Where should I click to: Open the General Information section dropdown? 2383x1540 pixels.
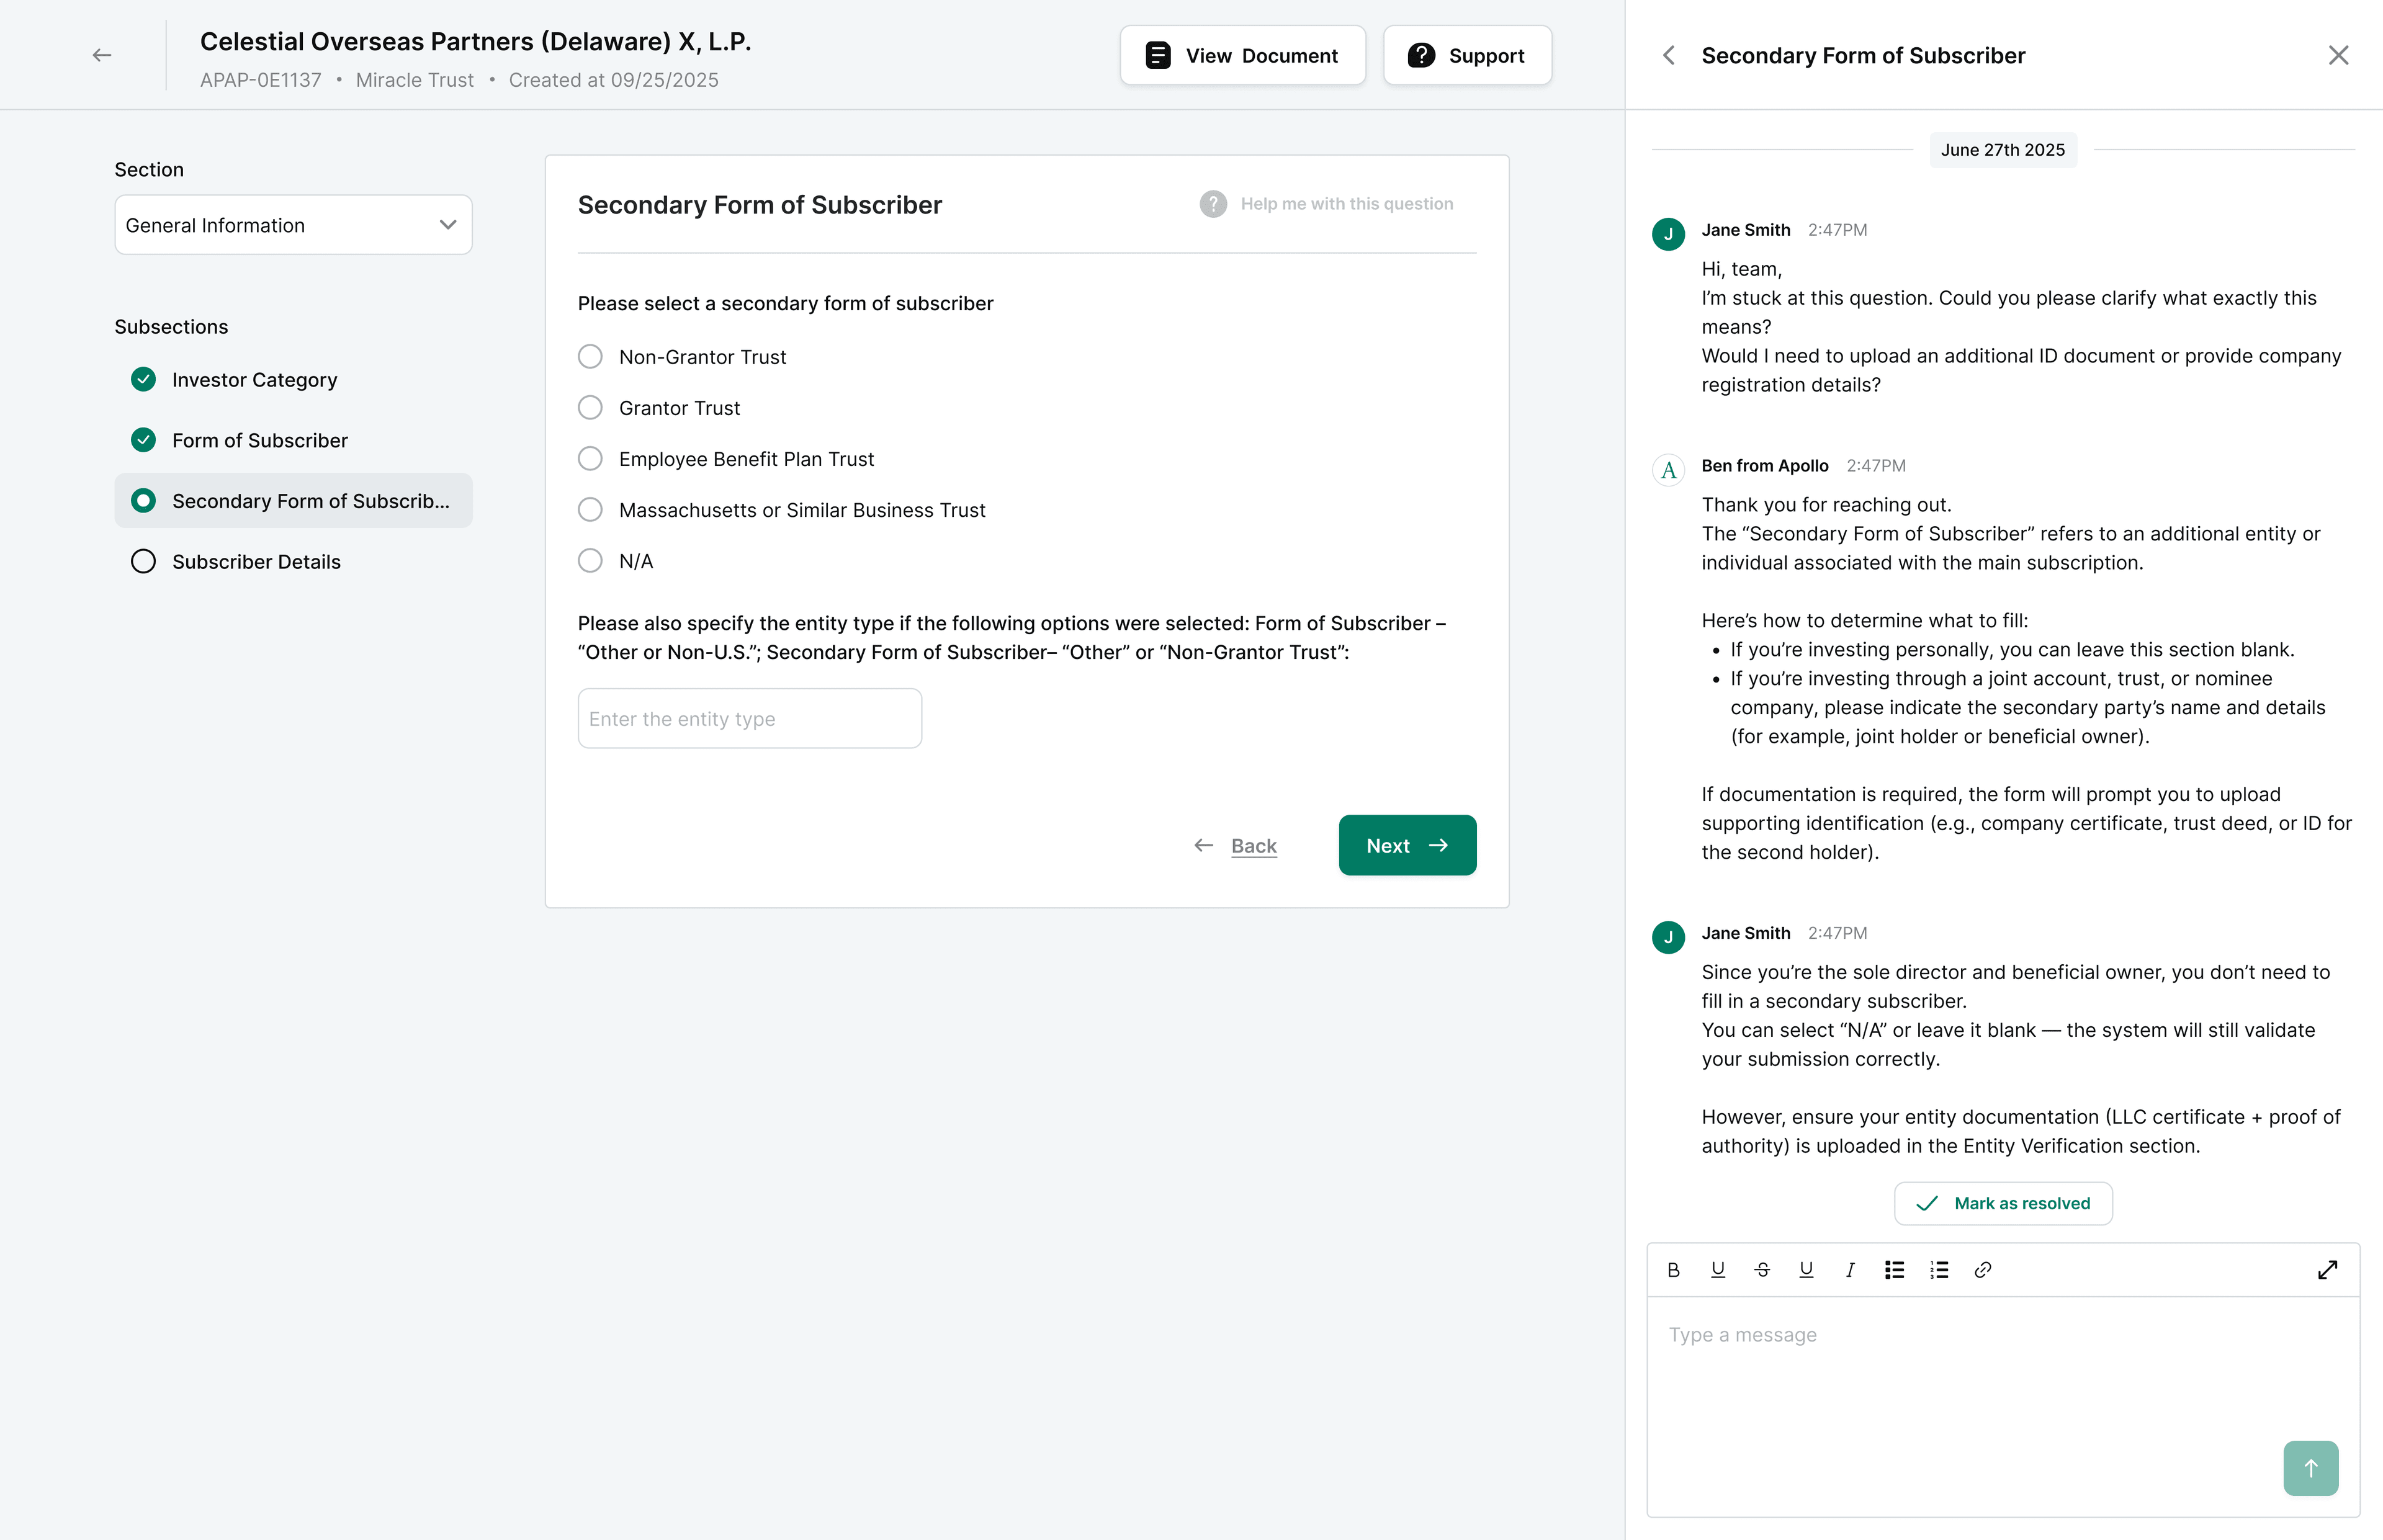tap(293, 225)
